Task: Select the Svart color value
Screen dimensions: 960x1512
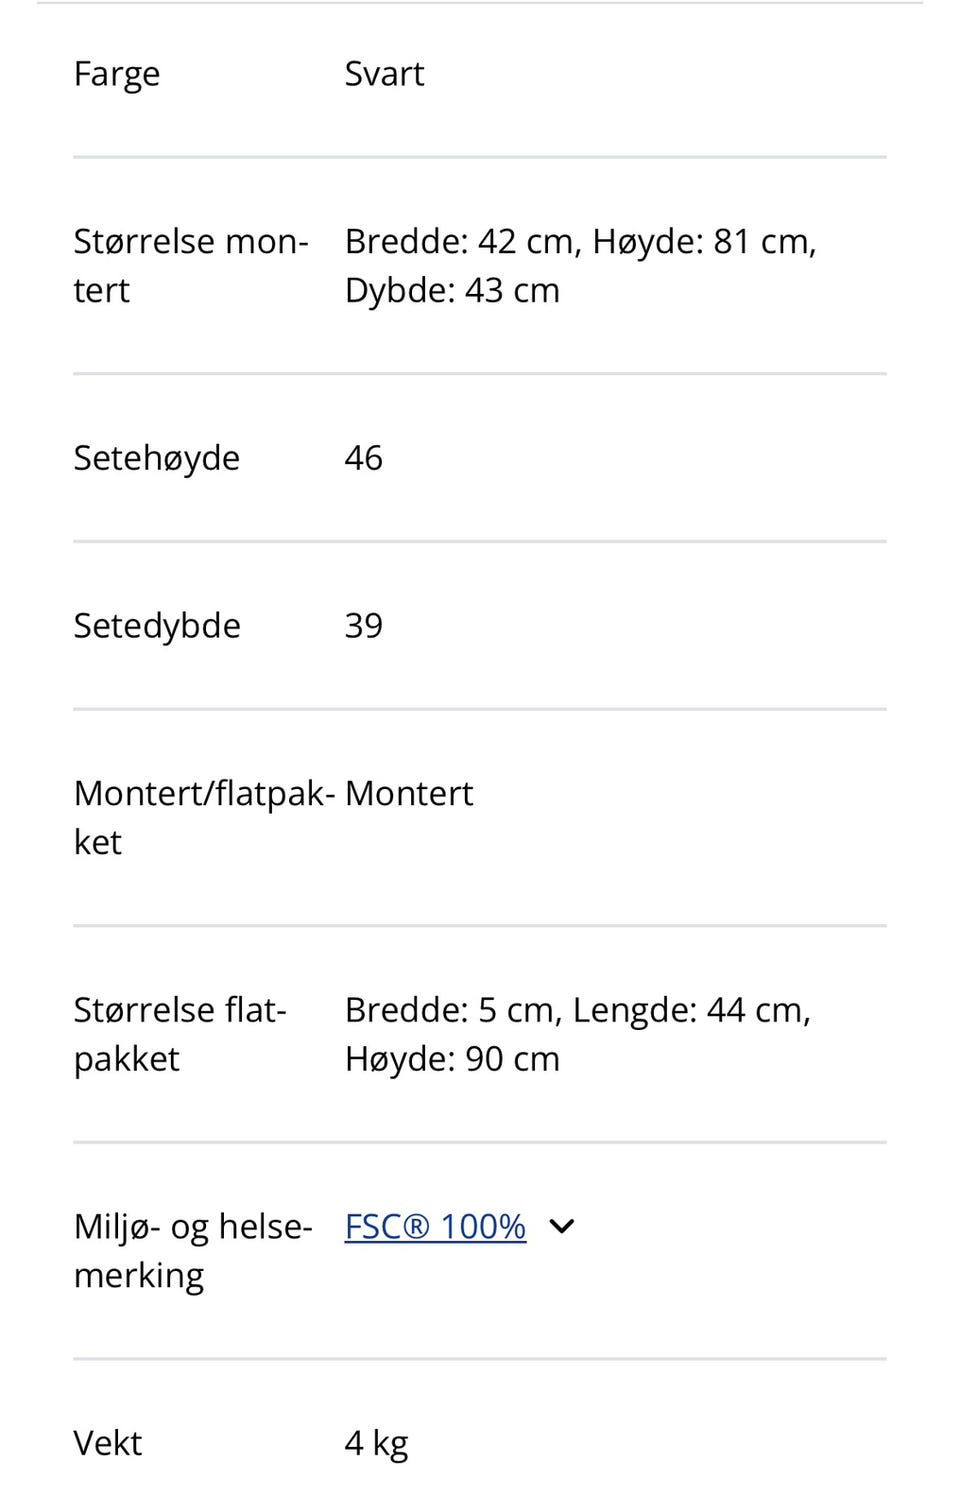Action: [384, 74]
